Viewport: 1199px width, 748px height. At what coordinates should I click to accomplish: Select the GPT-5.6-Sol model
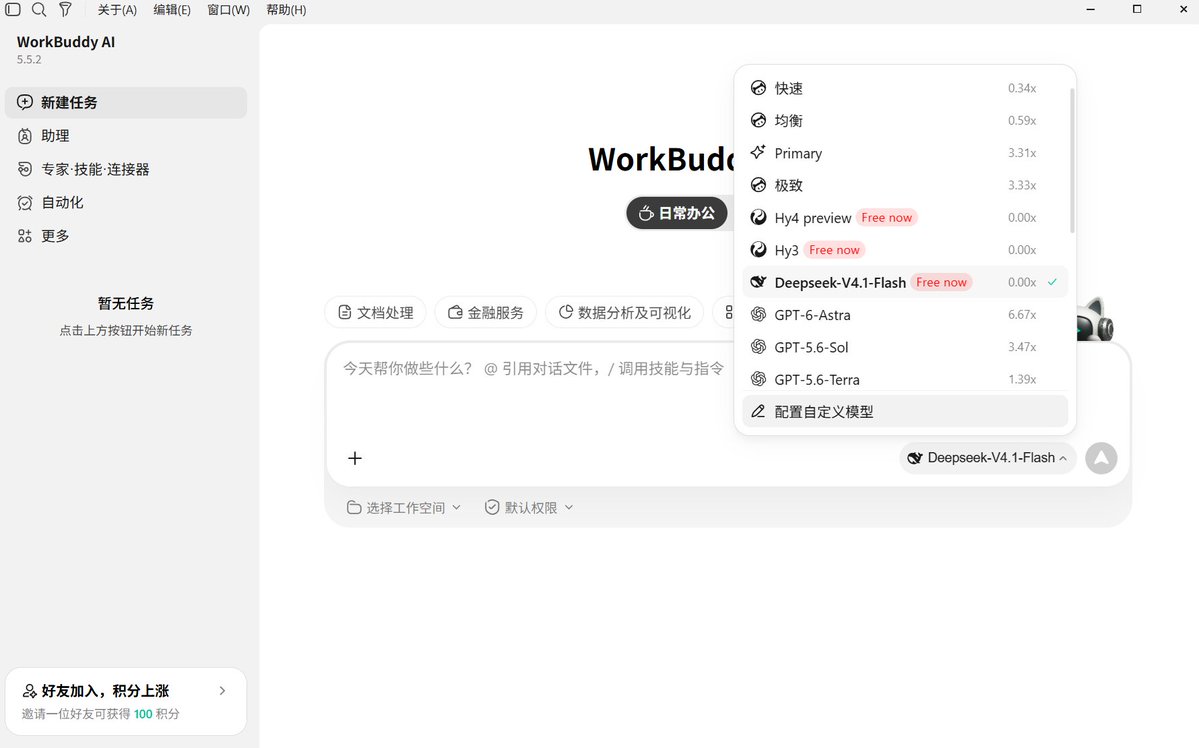[x=905, y=347]
